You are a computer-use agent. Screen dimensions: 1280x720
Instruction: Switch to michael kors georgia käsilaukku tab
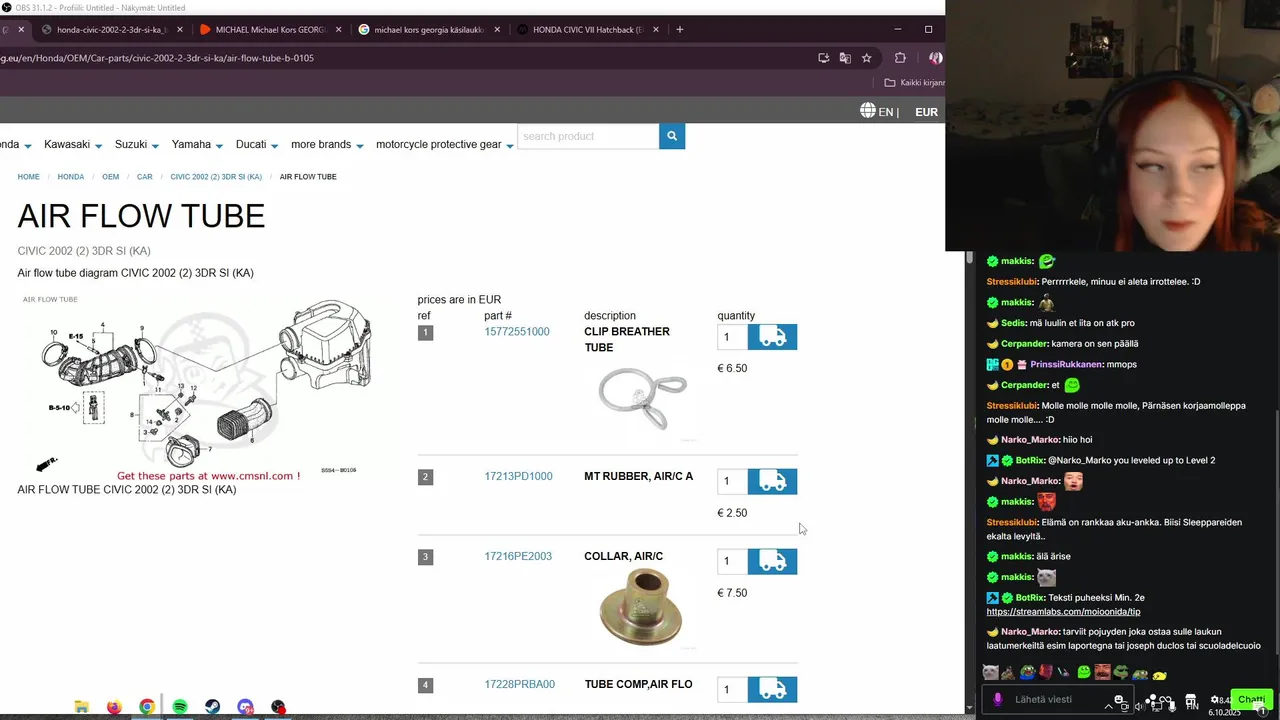(428, 30)
